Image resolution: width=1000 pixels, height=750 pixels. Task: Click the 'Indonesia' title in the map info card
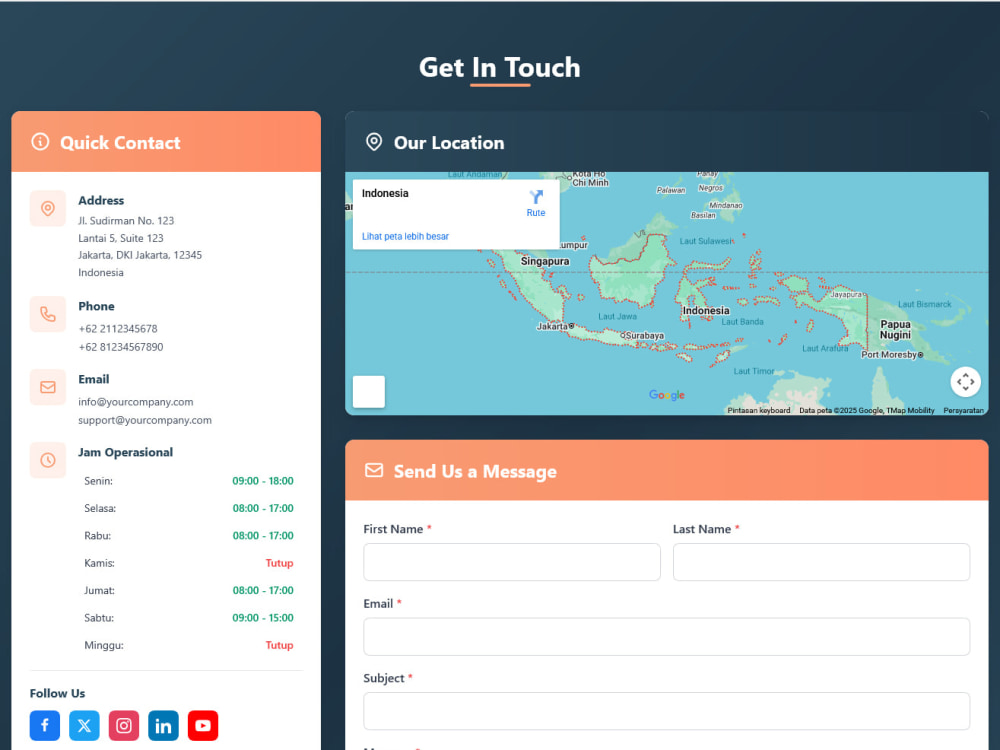(385, 193)
